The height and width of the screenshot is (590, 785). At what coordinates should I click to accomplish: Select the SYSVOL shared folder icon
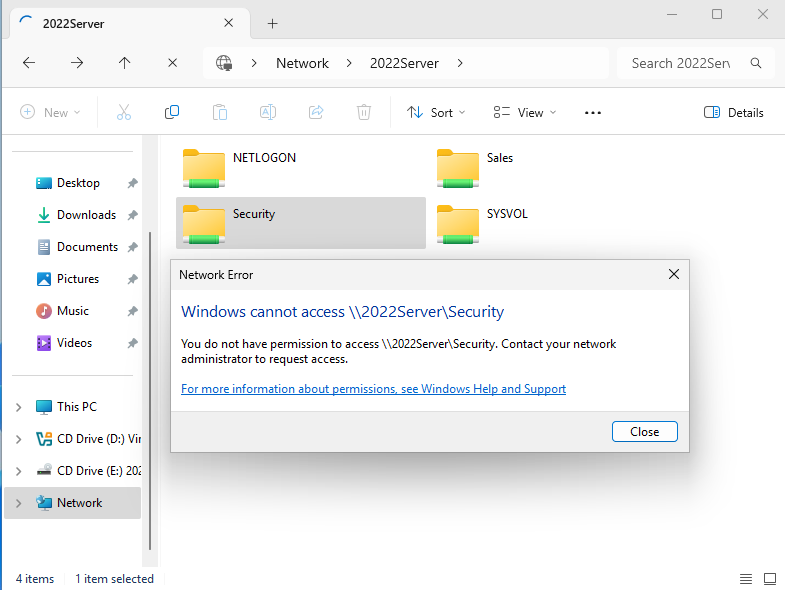[x=458, y=224]
